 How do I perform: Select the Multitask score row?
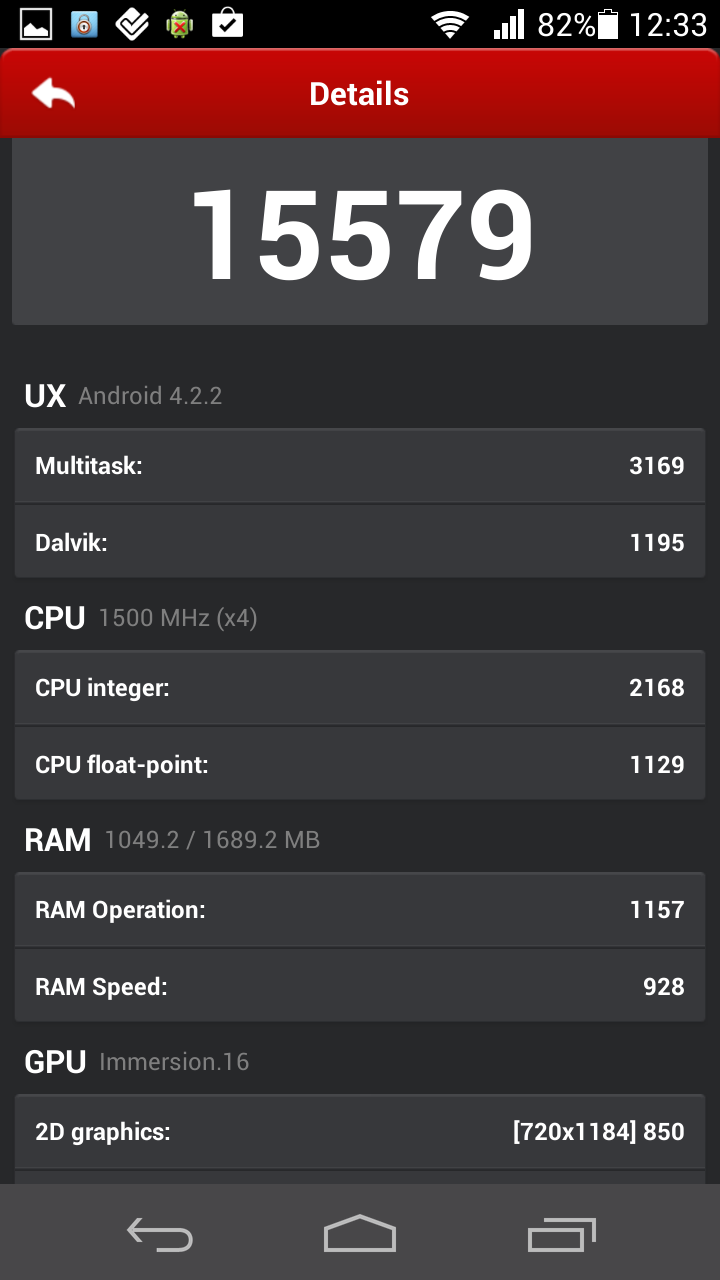pyautogui.click(x=360, y=466)
